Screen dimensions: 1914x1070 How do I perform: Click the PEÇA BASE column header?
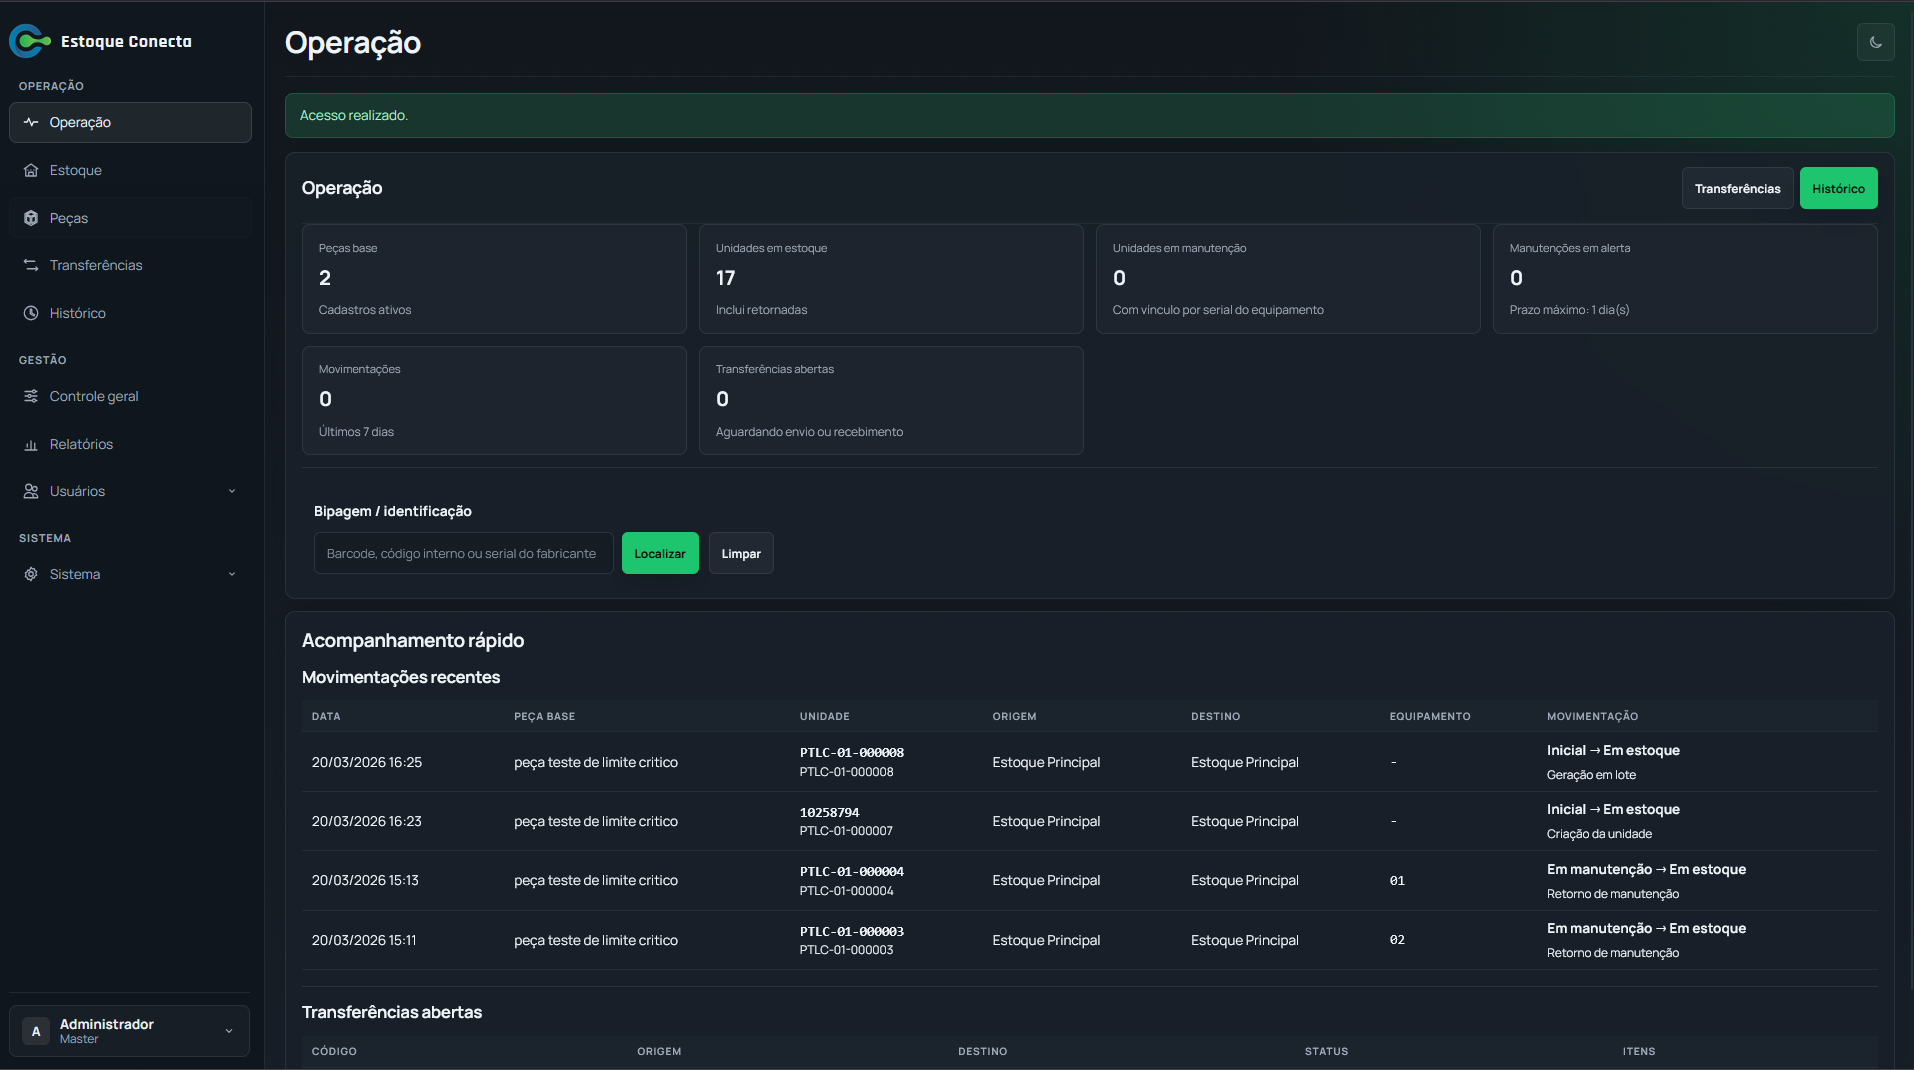pyautogui.click(x=544, y=716)
